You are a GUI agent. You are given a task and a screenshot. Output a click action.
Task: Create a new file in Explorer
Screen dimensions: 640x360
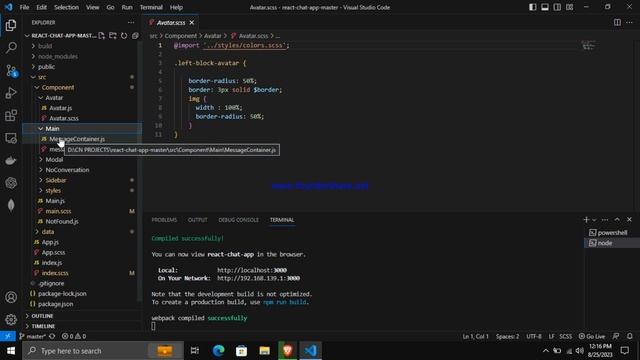pos(102,36)
